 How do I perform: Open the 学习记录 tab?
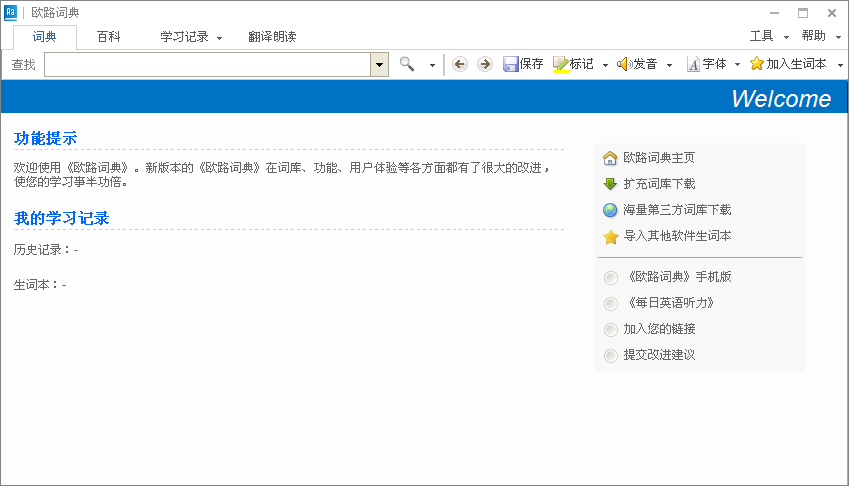point(184,37)
